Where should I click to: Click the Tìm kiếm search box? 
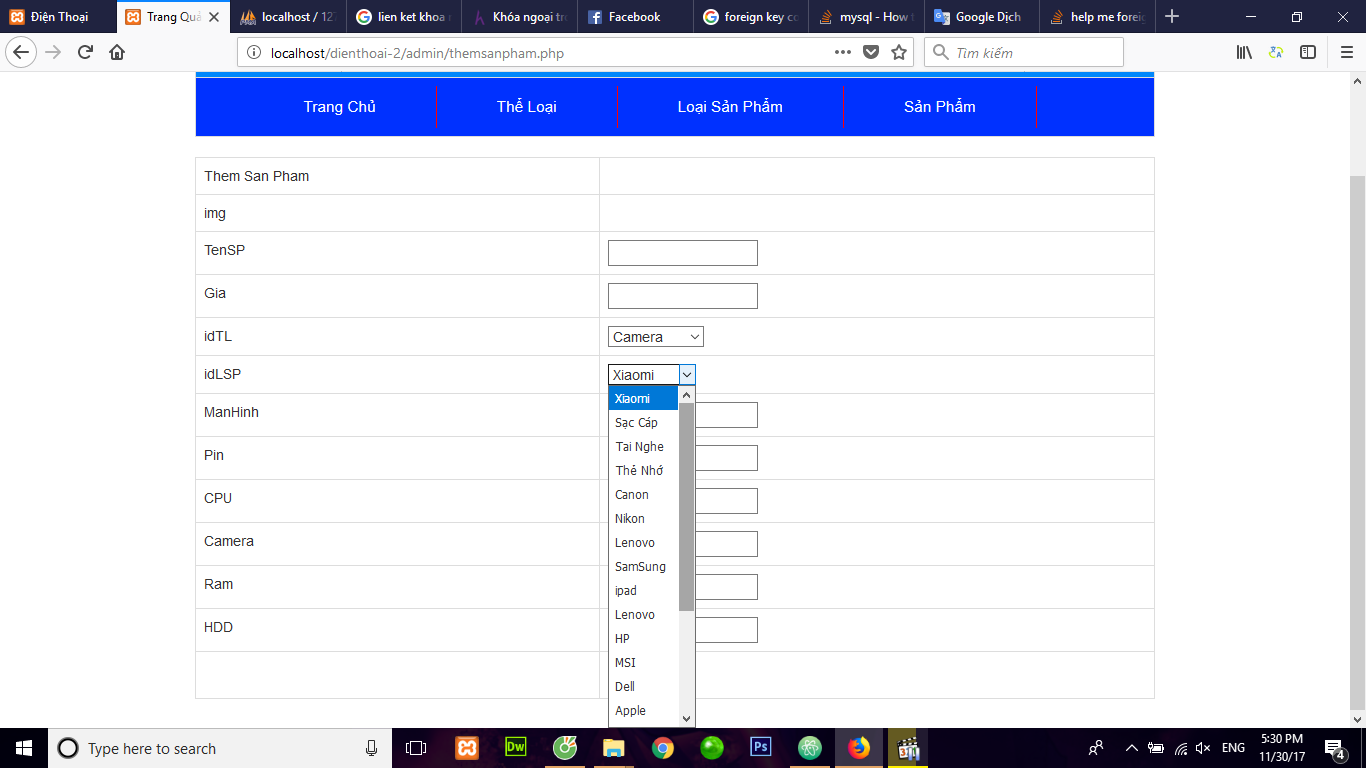point(1024,53)
